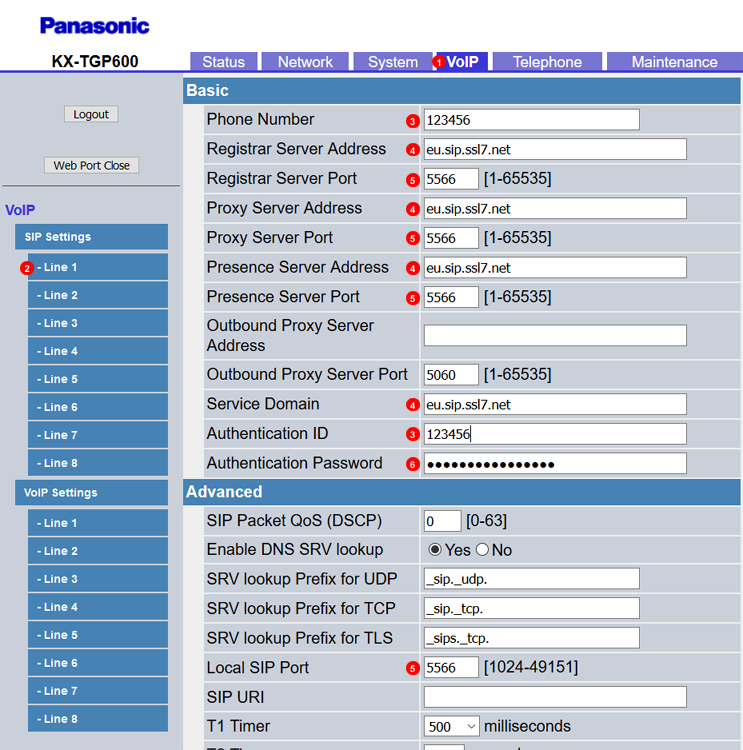Open the Network tab
The height and width of the screenshot is (750, 743).
(305, 62)
